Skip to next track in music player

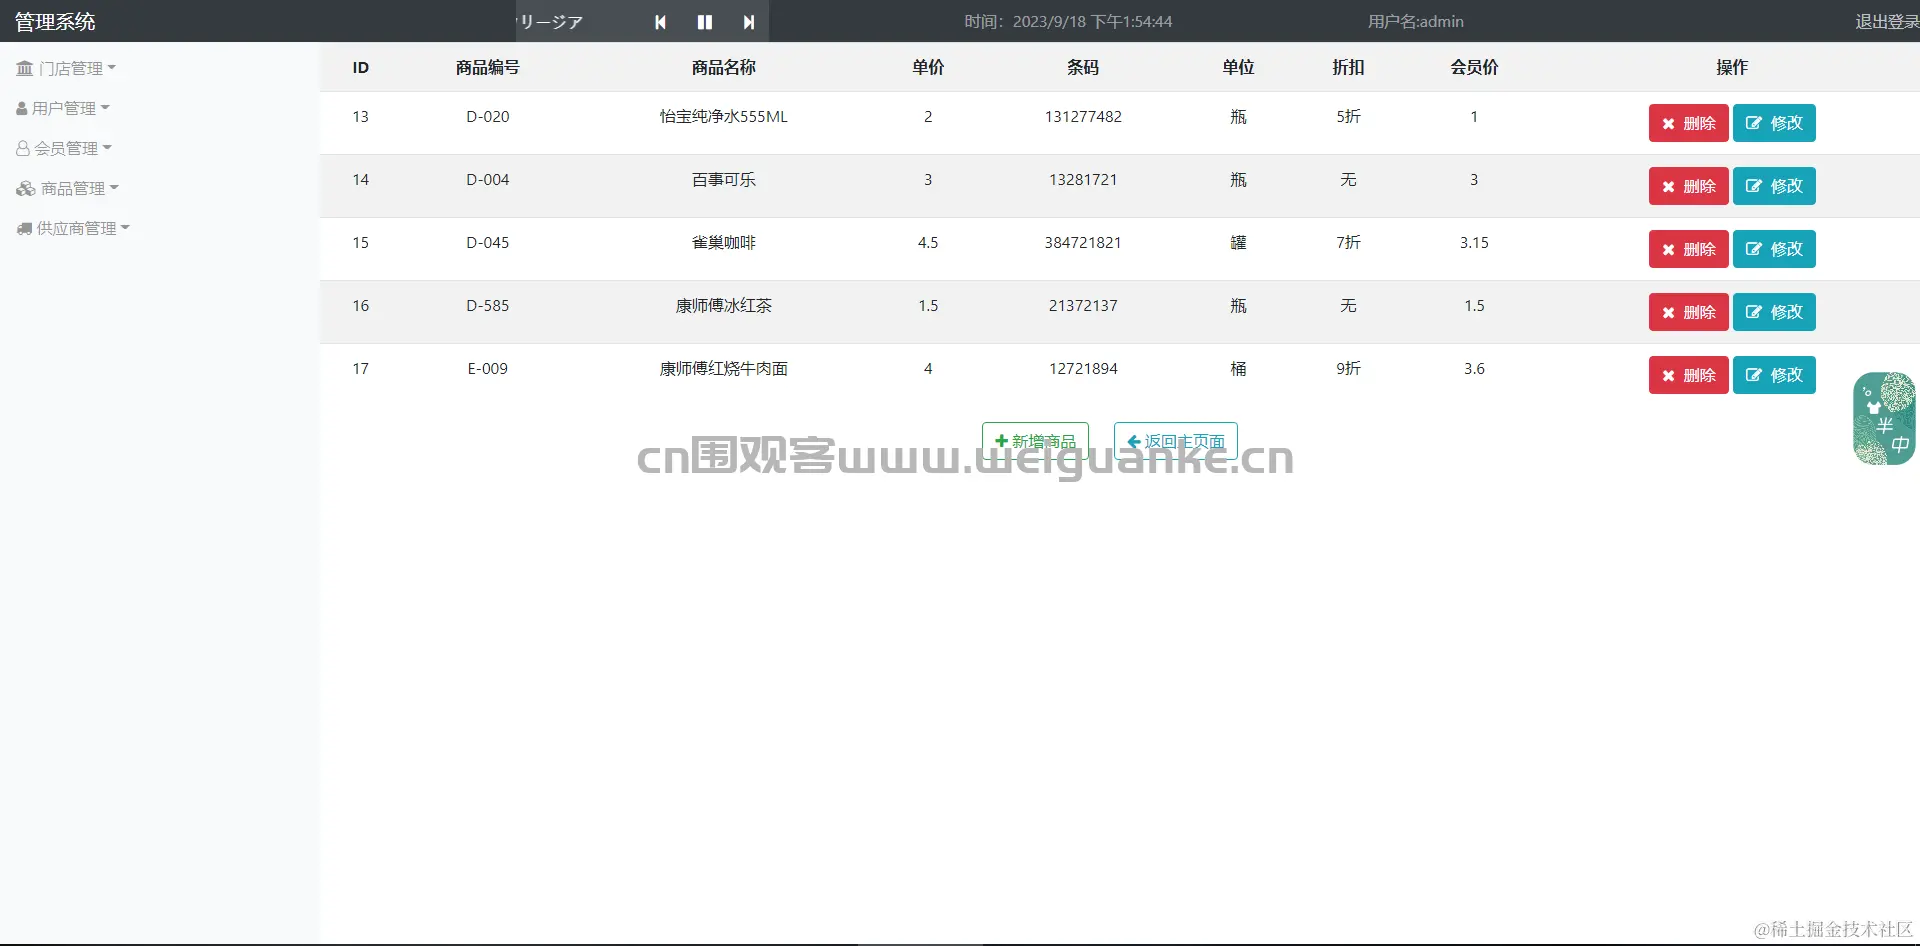749,22
